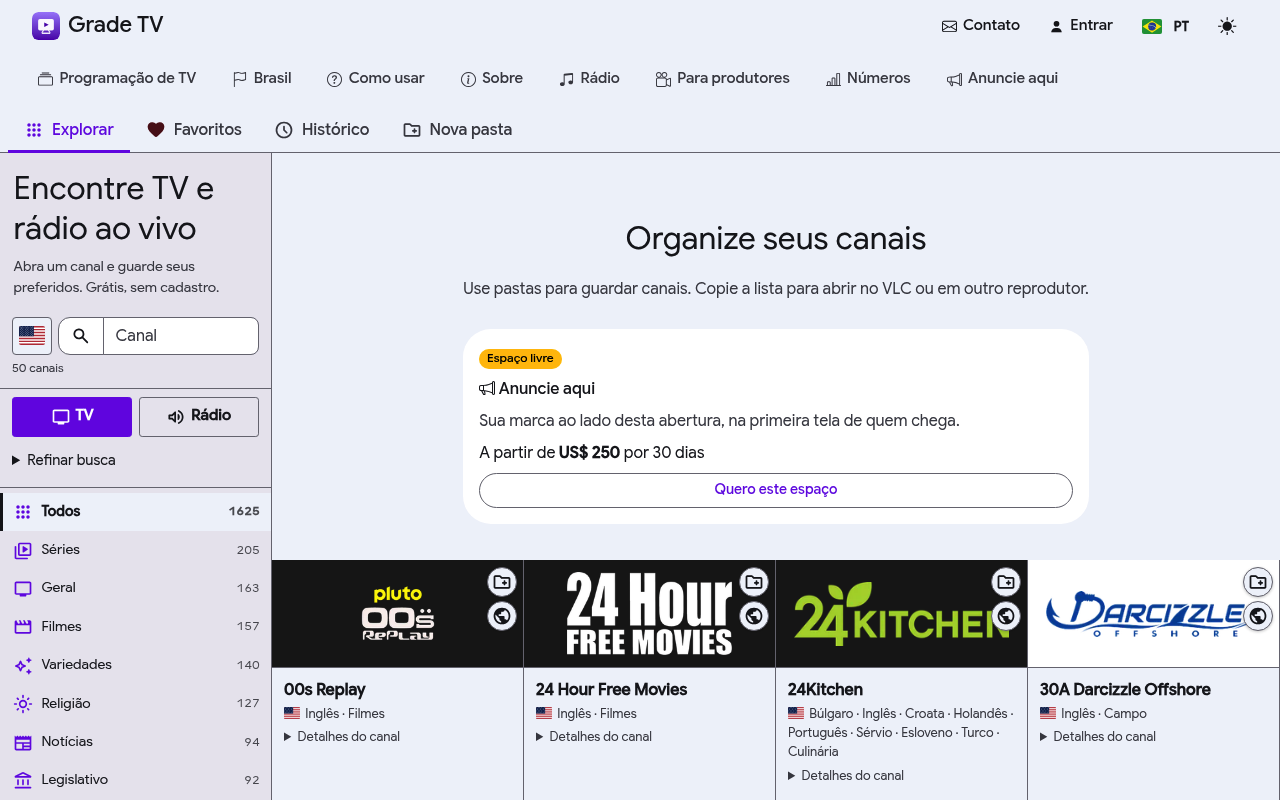The width and height of the screenshot is (1280, 800).
Task: Select the Filmes category
Action: (136, 627)
